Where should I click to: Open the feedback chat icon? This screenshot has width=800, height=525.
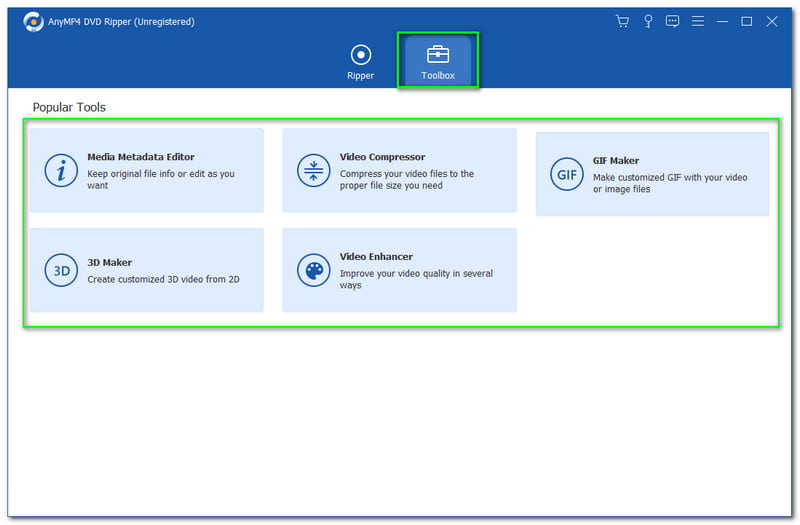pyautogui.click(x=672, y=21)
